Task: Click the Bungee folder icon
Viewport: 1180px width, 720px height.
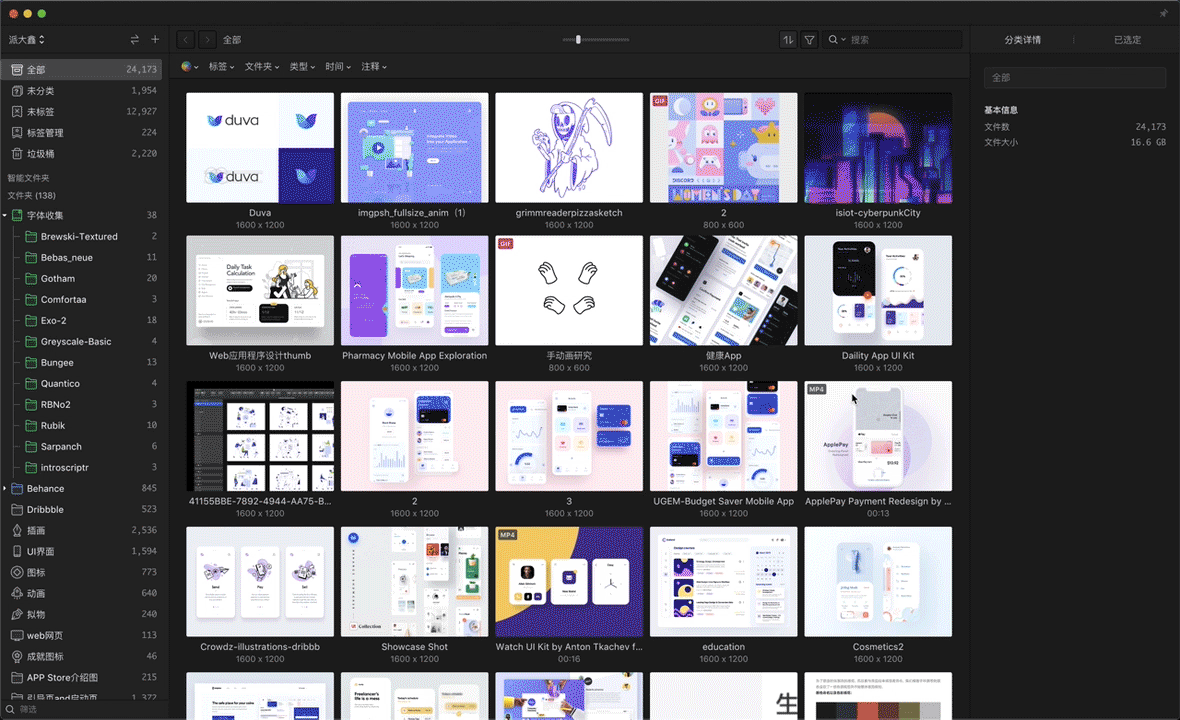Action: coord(31,363)
